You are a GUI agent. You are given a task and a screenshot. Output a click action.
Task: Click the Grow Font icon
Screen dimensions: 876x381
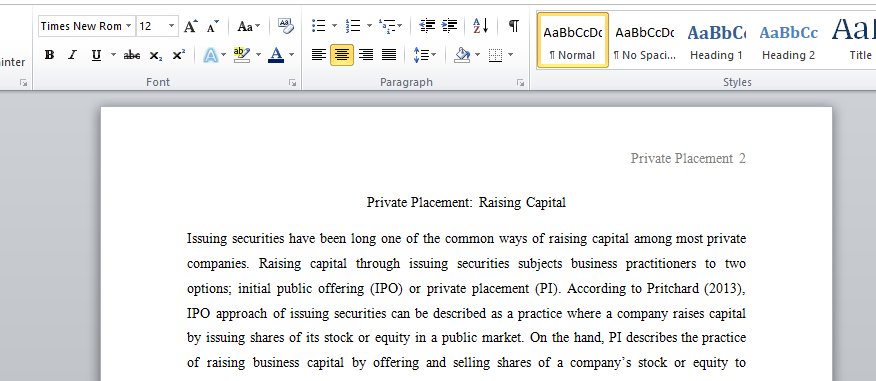click(x=191, y=26)
